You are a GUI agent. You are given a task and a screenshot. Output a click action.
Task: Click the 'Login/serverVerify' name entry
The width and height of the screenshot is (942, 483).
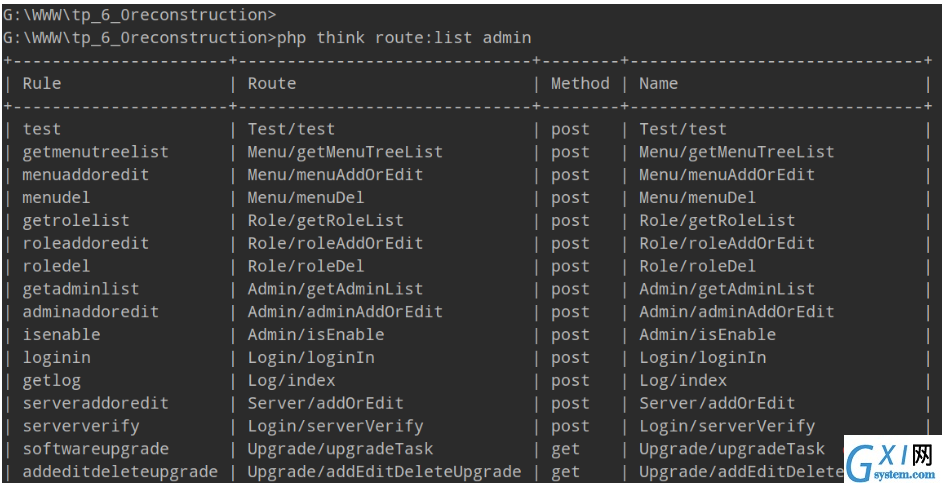[727, 426]
